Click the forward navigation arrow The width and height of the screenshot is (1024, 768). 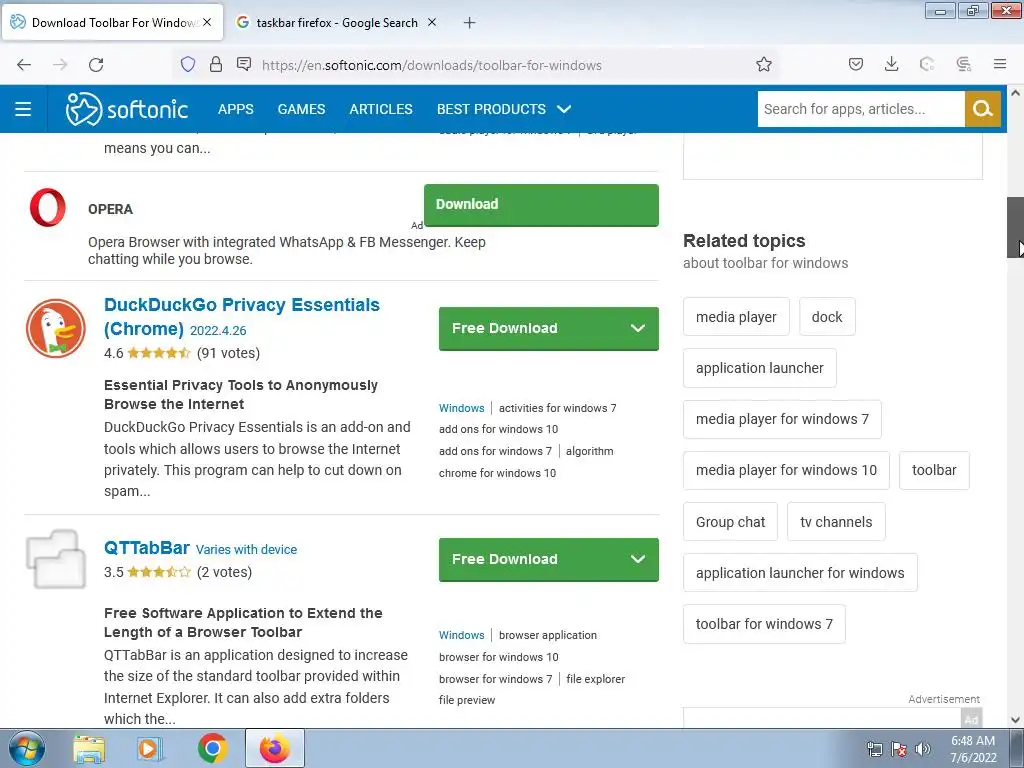[x=60, y=65]
